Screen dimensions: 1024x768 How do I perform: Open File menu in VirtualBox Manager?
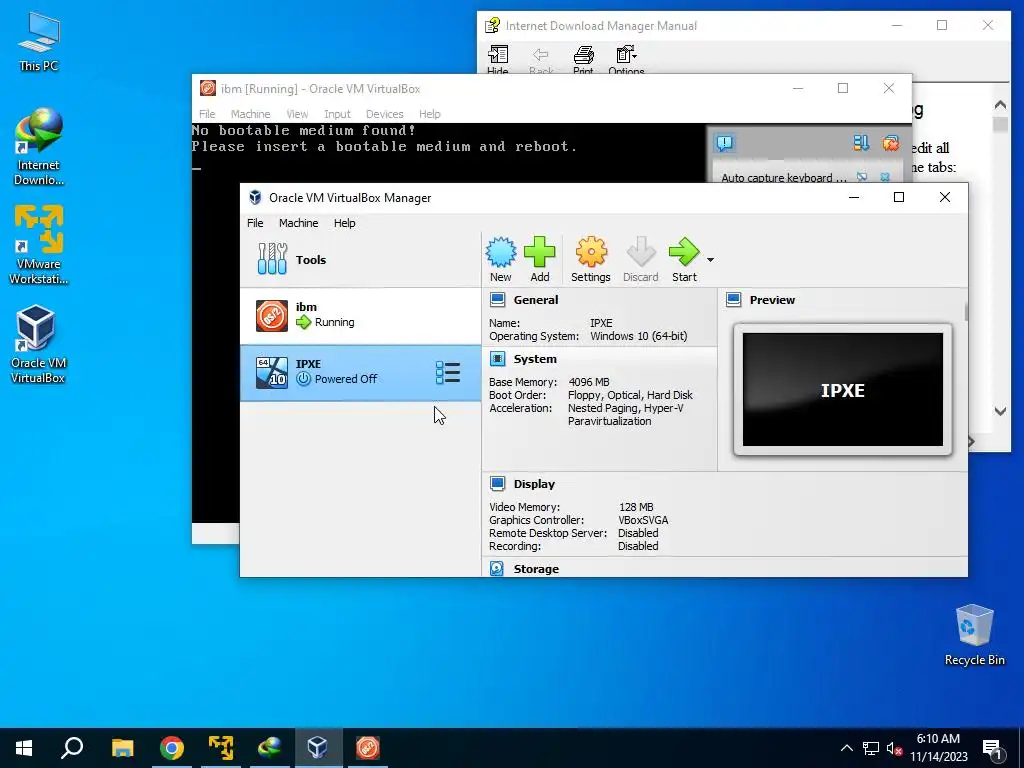pos(255,223)
